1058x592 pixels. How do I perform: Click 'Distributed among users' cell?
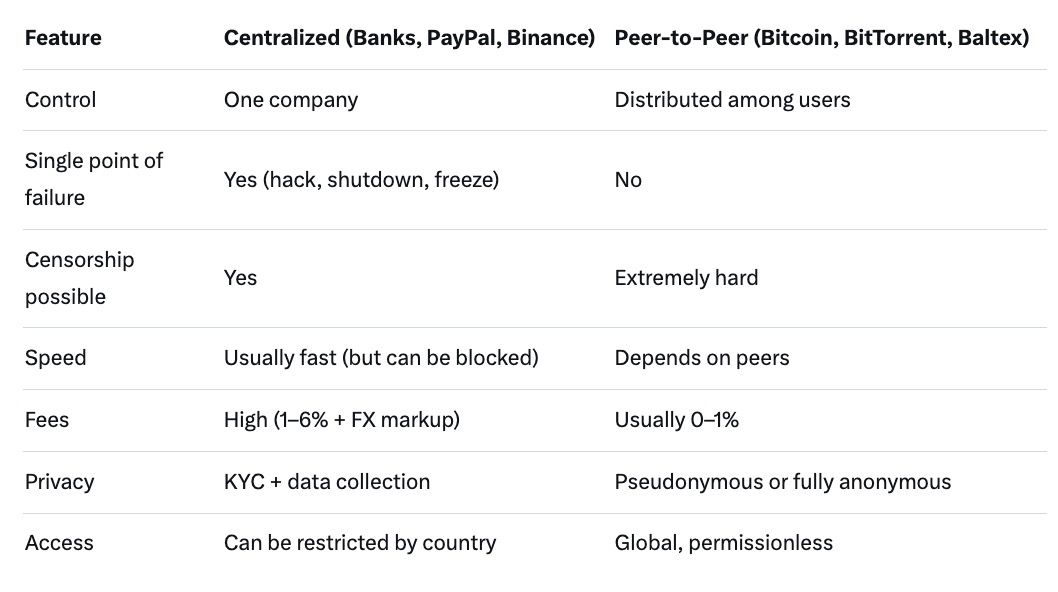click(730, 100)
